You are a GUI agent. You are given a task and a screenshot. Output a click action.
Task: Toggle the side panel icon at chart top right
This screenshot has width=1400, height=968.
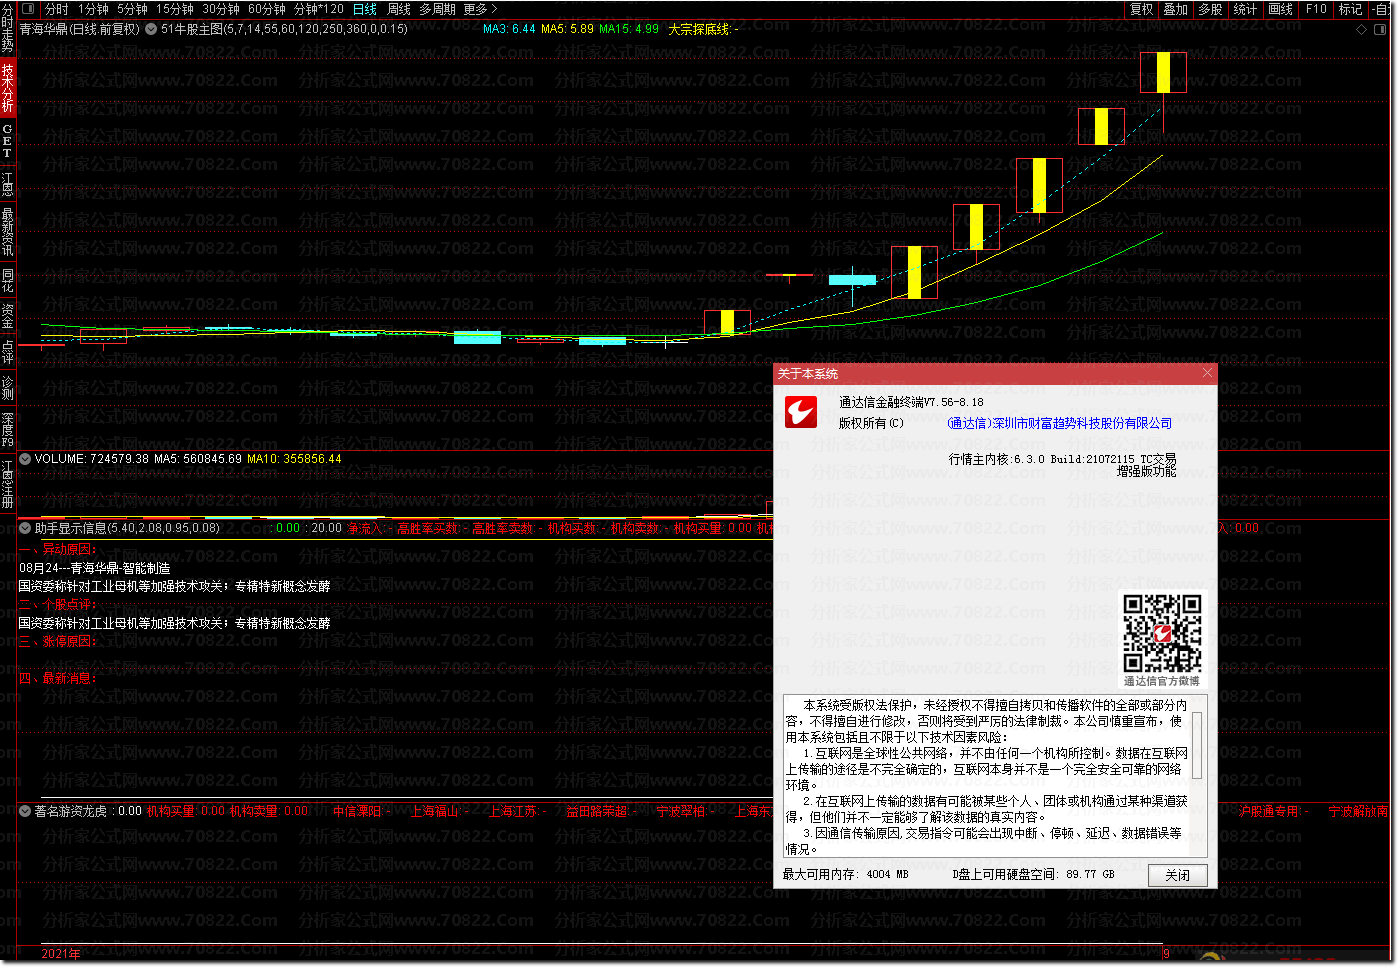[x=1379, y=30]
